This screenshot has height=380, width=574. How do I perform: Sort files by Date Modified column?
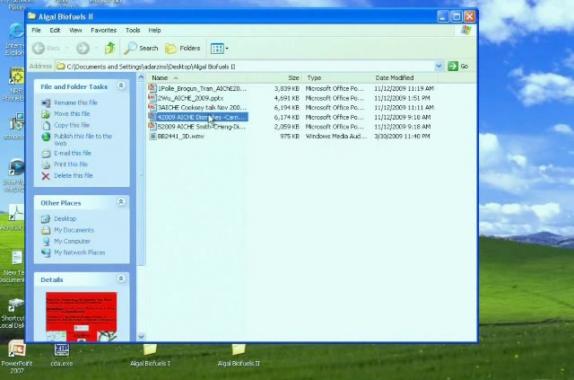point(394,78)
